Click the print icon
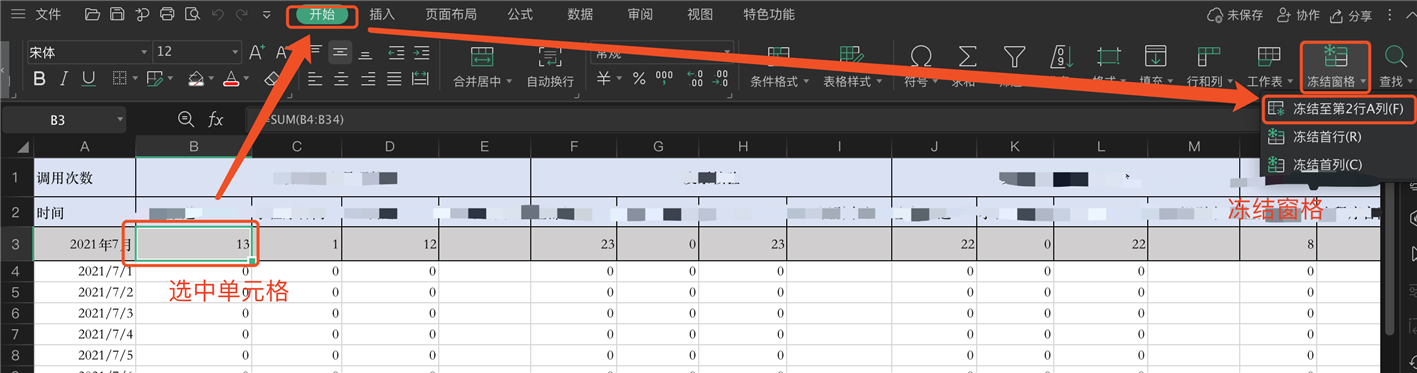This screenshot has width=1417, height=373. point(167,15)
